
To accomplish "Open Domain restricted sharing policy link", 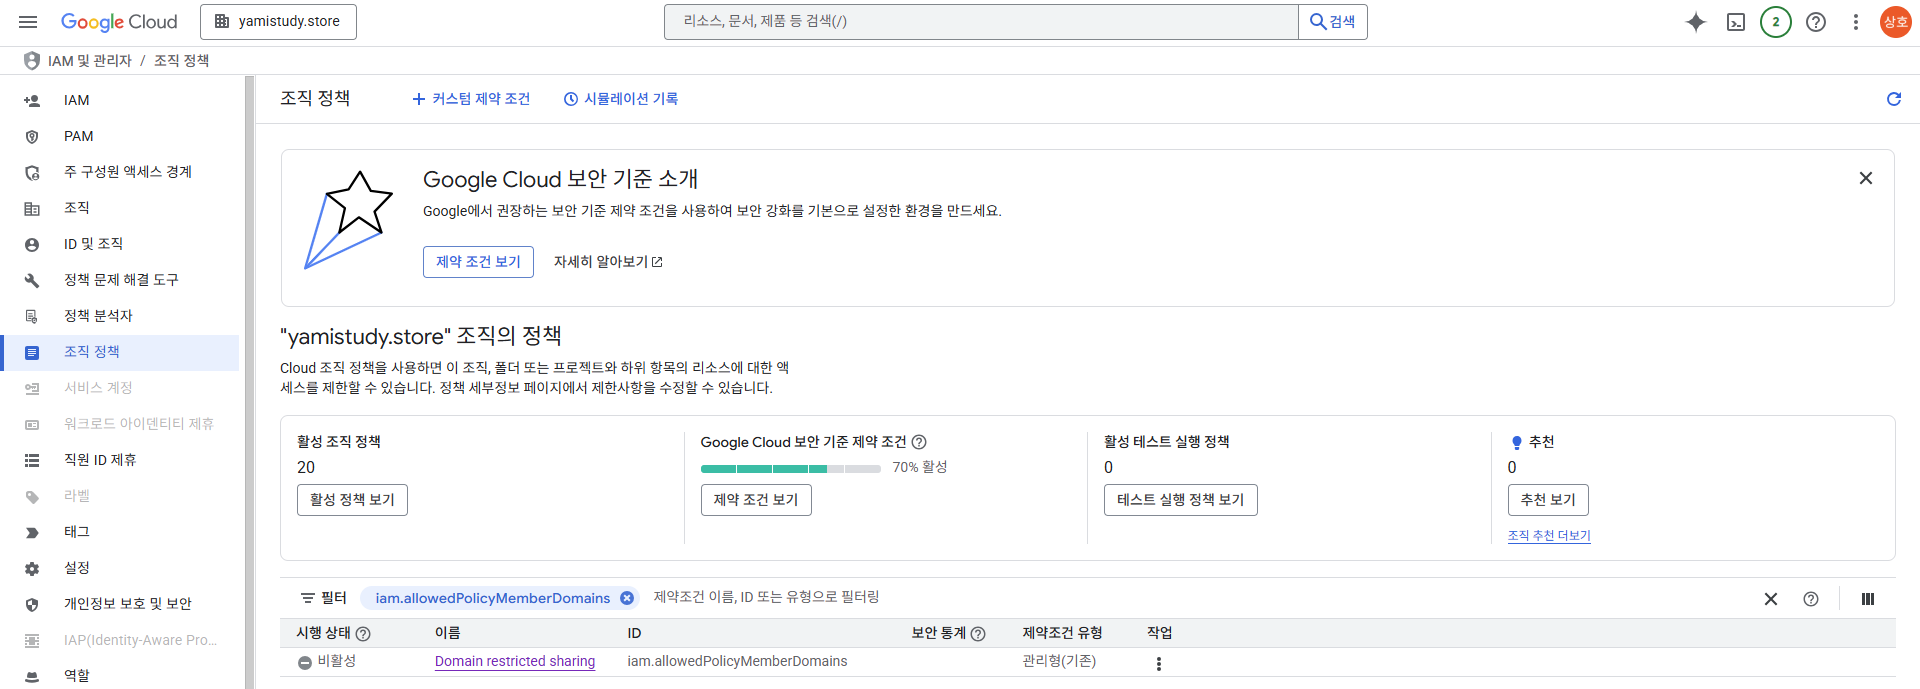I will tap(515, 661).
